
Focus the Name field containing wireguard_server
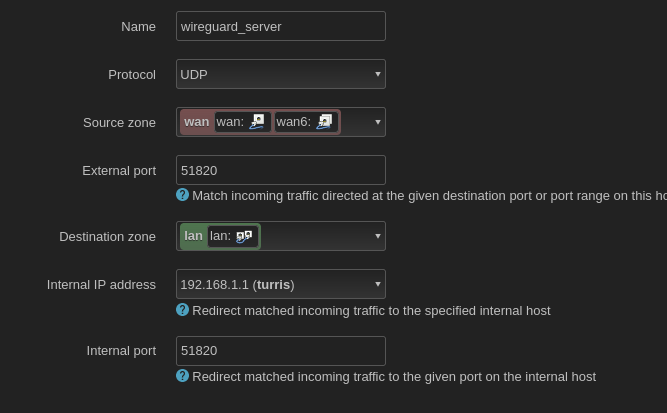(x=281, y=26)
